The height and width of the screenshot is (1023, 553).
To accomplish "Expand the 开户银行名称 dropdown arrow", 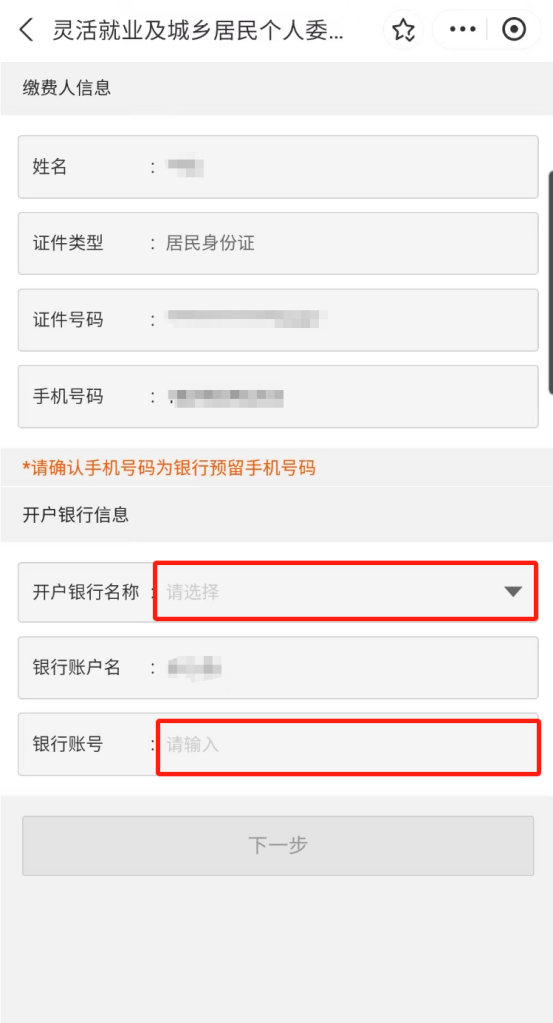I will (x=513, y=592).
